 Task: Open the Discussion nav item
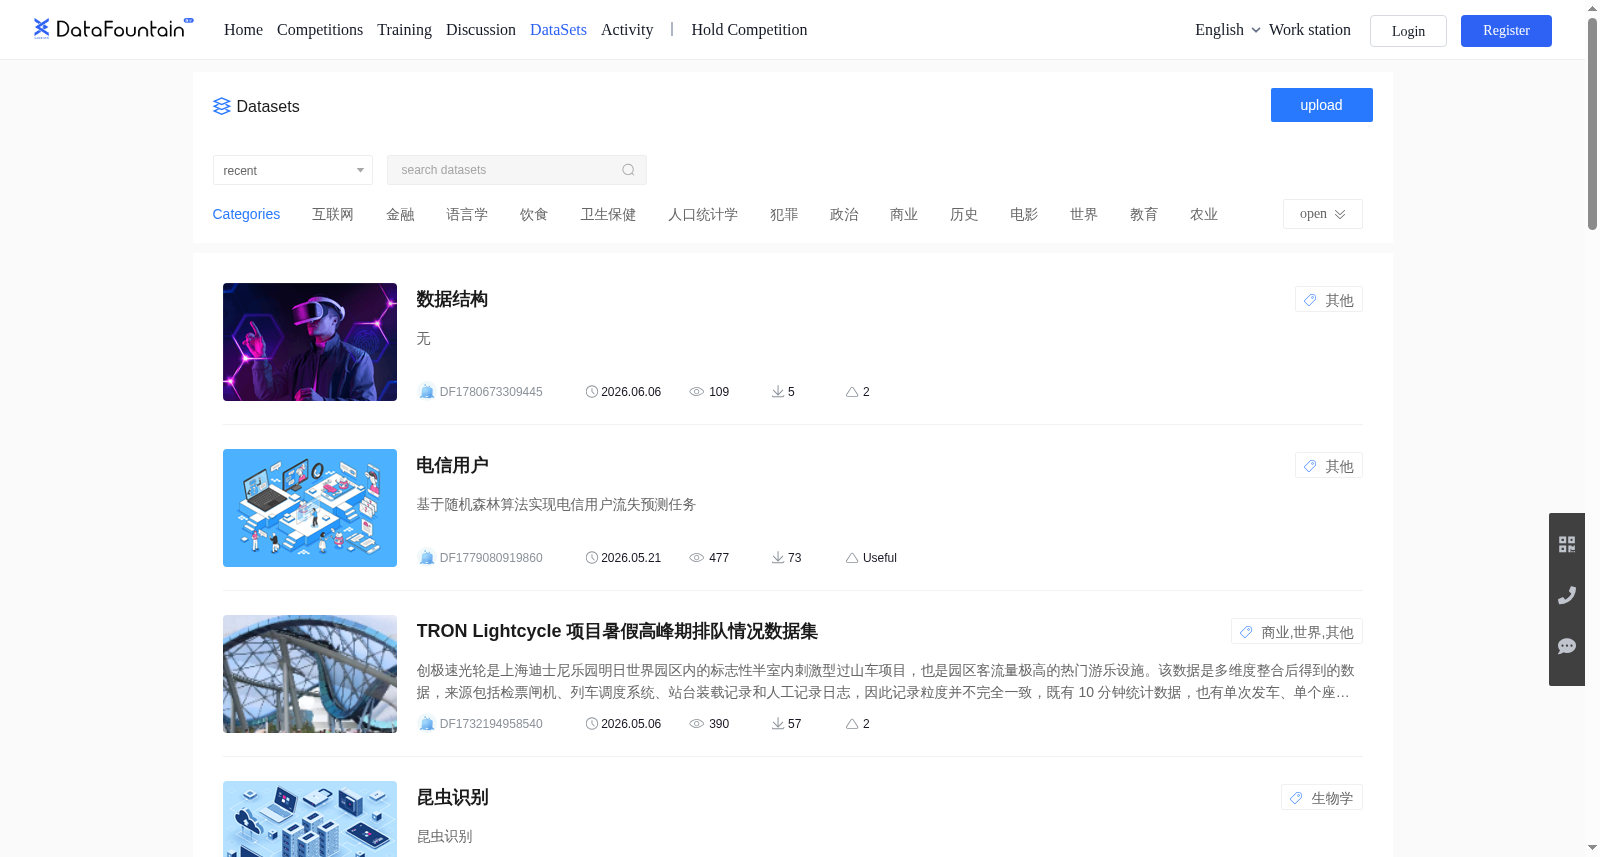[481, 30]
